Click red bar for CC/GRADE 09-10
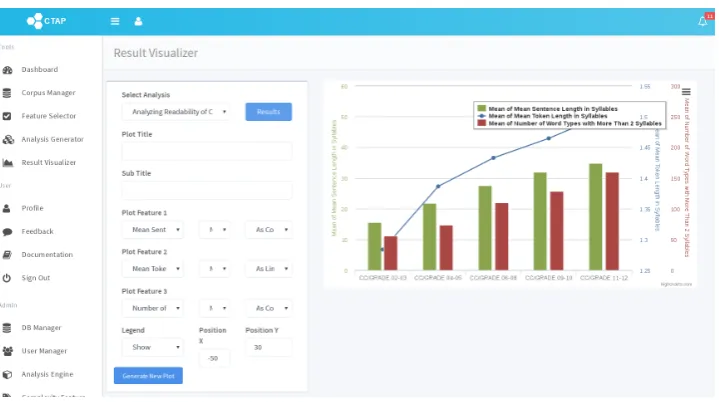This screenshot has height=402, width=719. tap(557, 231)
